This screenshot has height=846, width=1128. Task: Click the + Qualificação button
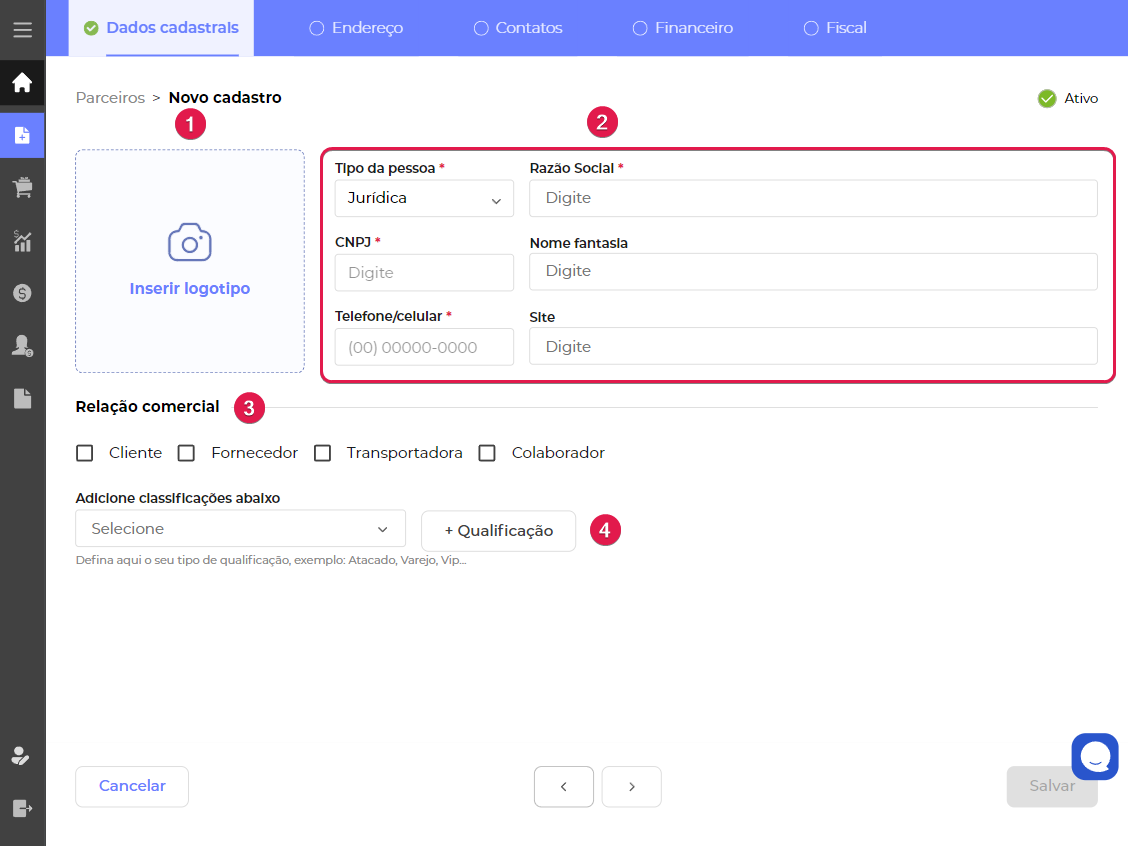click(x=498, y=531)
